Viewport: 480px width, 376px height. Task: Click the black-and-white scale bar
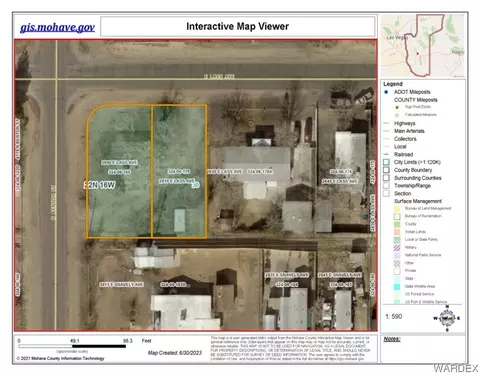72,346
